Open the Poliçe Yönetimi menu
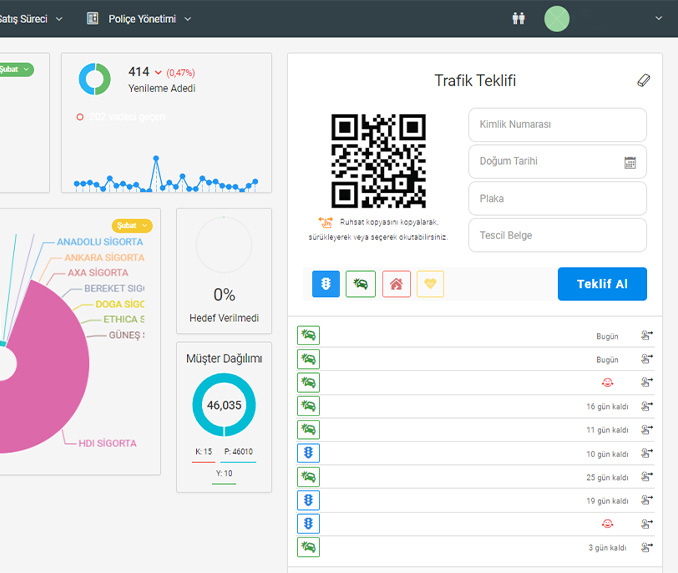678x573 pixels. click(x=139, y=18)
